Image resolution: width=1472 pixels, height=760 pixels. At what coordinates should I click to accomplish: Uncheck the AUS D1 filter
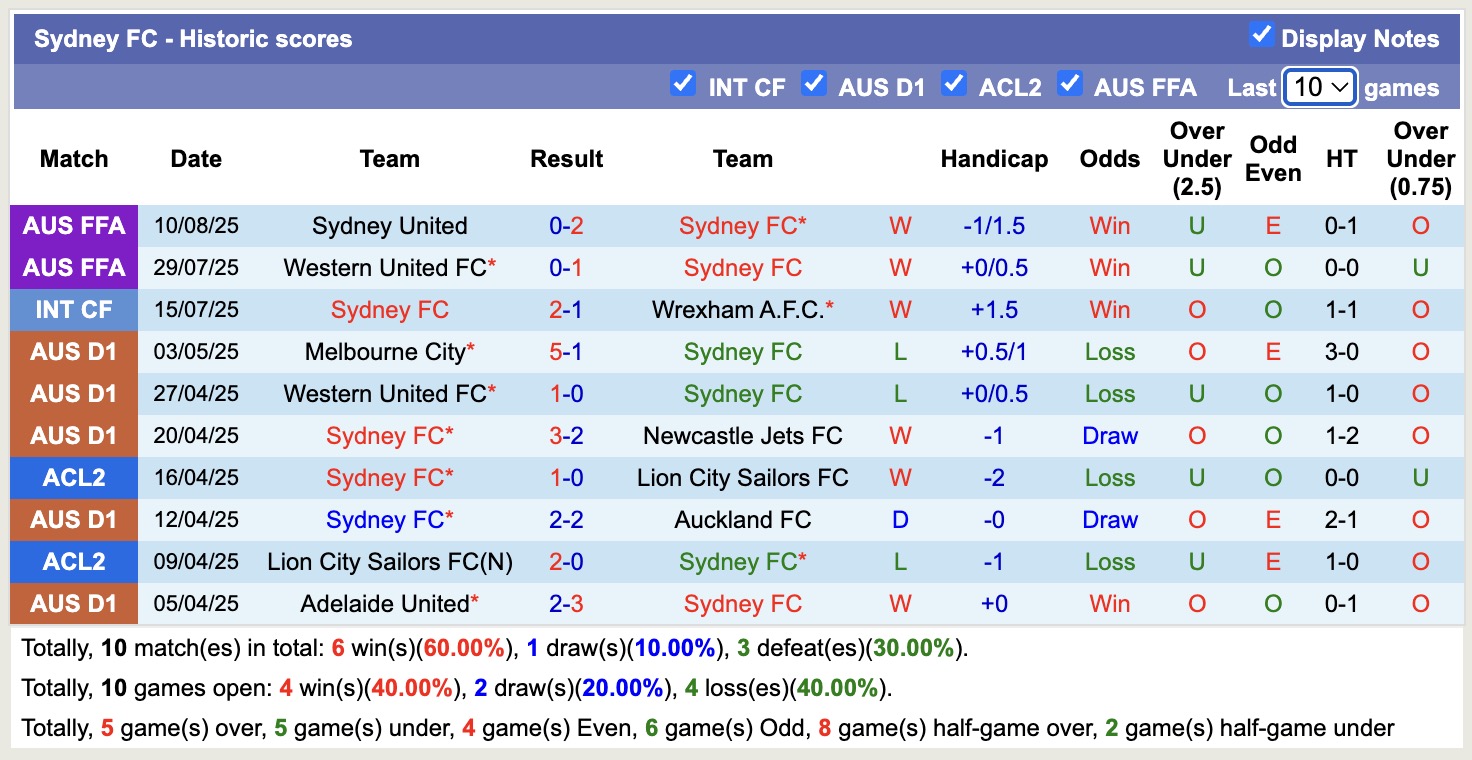[814, 85]
